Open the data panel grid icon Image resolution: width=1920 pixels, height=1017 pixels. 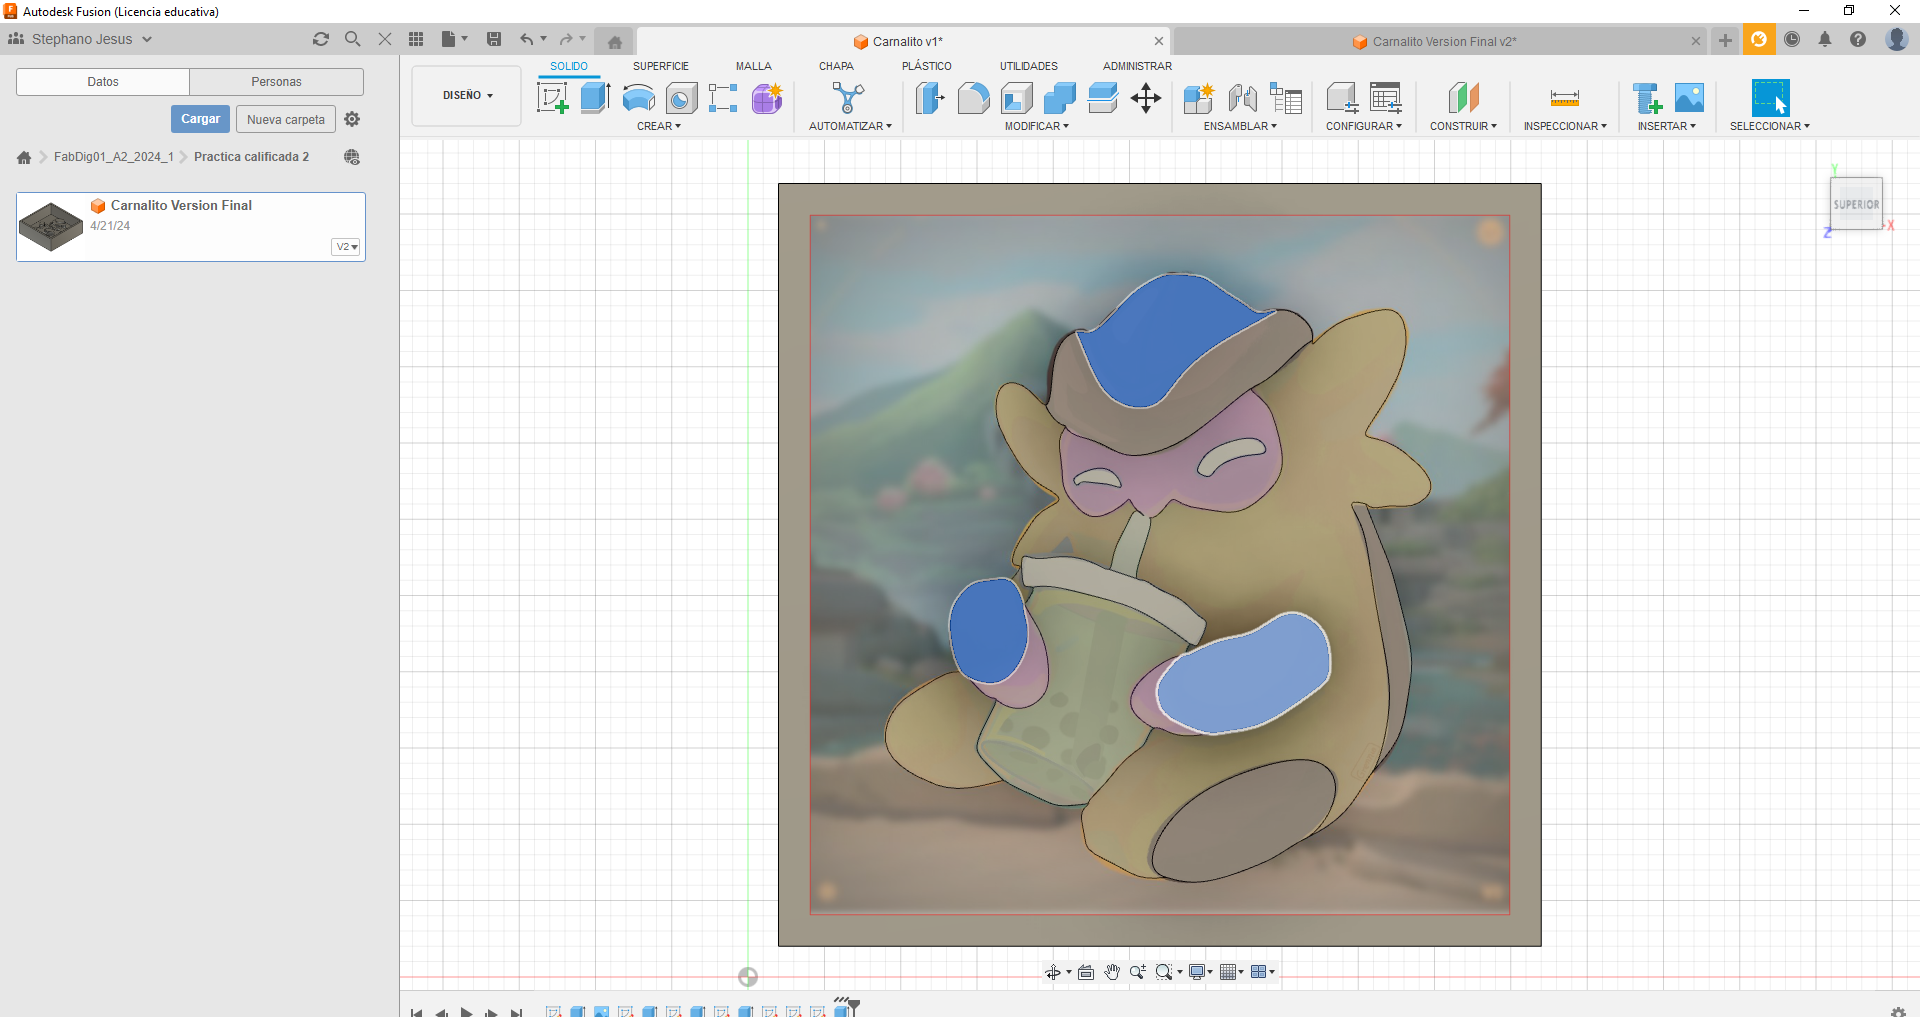(x=416, y=39)
